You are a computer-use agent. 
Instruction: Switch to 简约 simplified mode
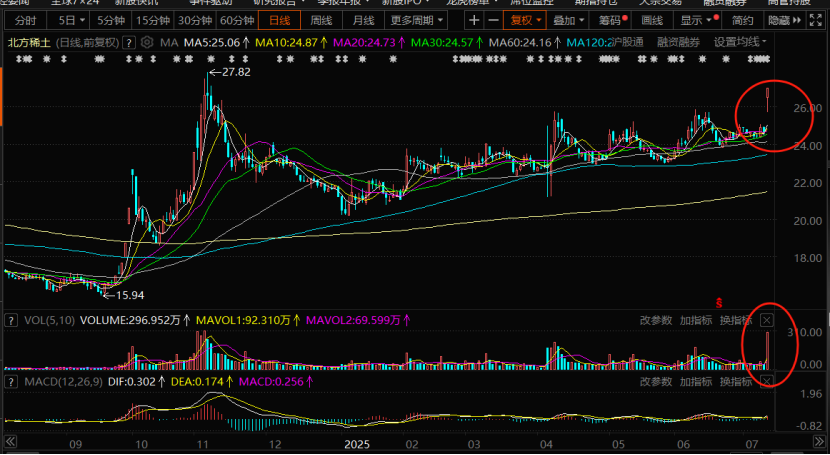[x=743, y=21]
